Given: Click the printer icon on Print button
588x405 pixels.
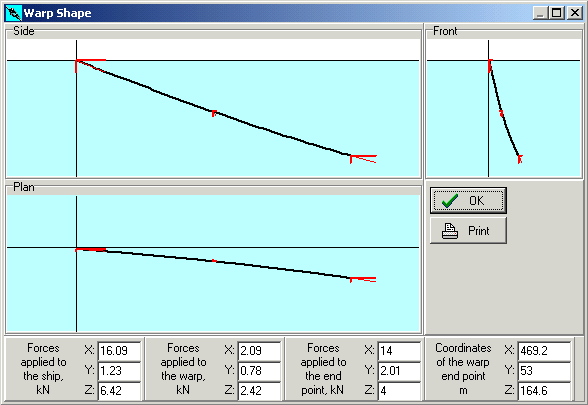Looking at the screenshot, I should [x=450, y=231].
